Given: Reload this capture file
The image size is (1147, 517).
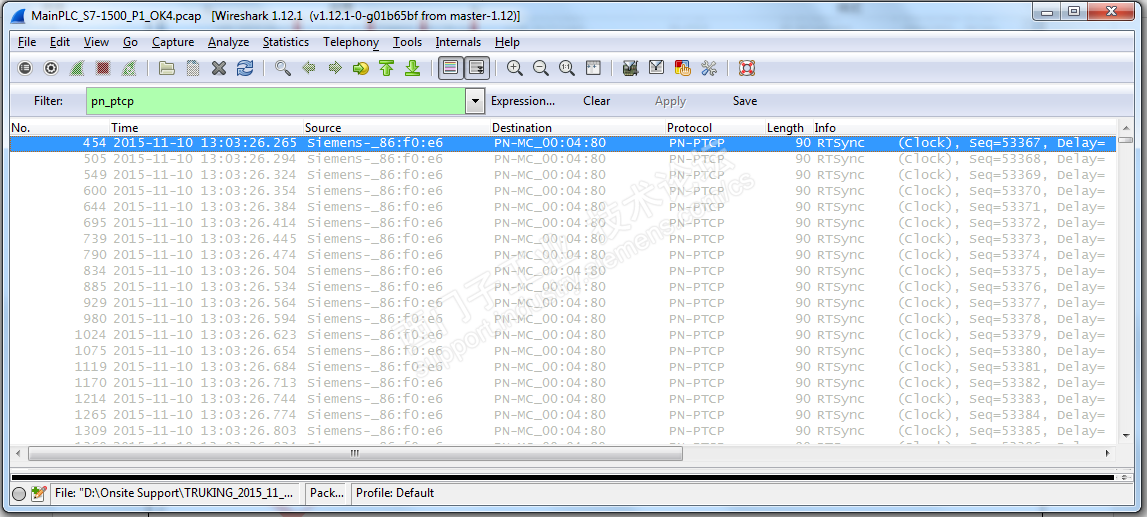Looking at the screenshot, I should pos(245,68).
